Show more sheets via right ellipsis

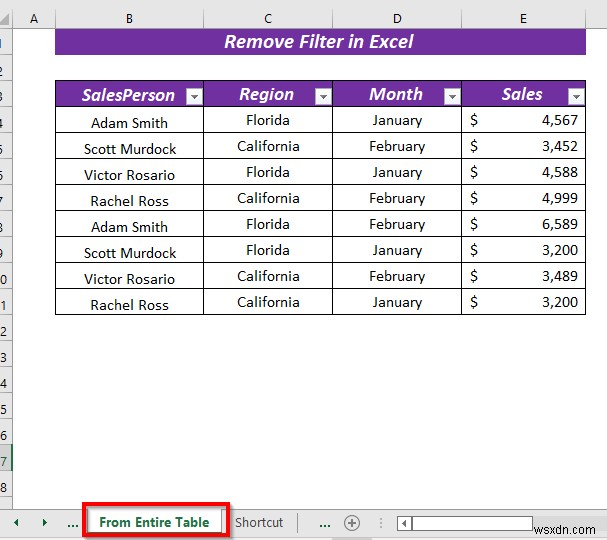325,525
